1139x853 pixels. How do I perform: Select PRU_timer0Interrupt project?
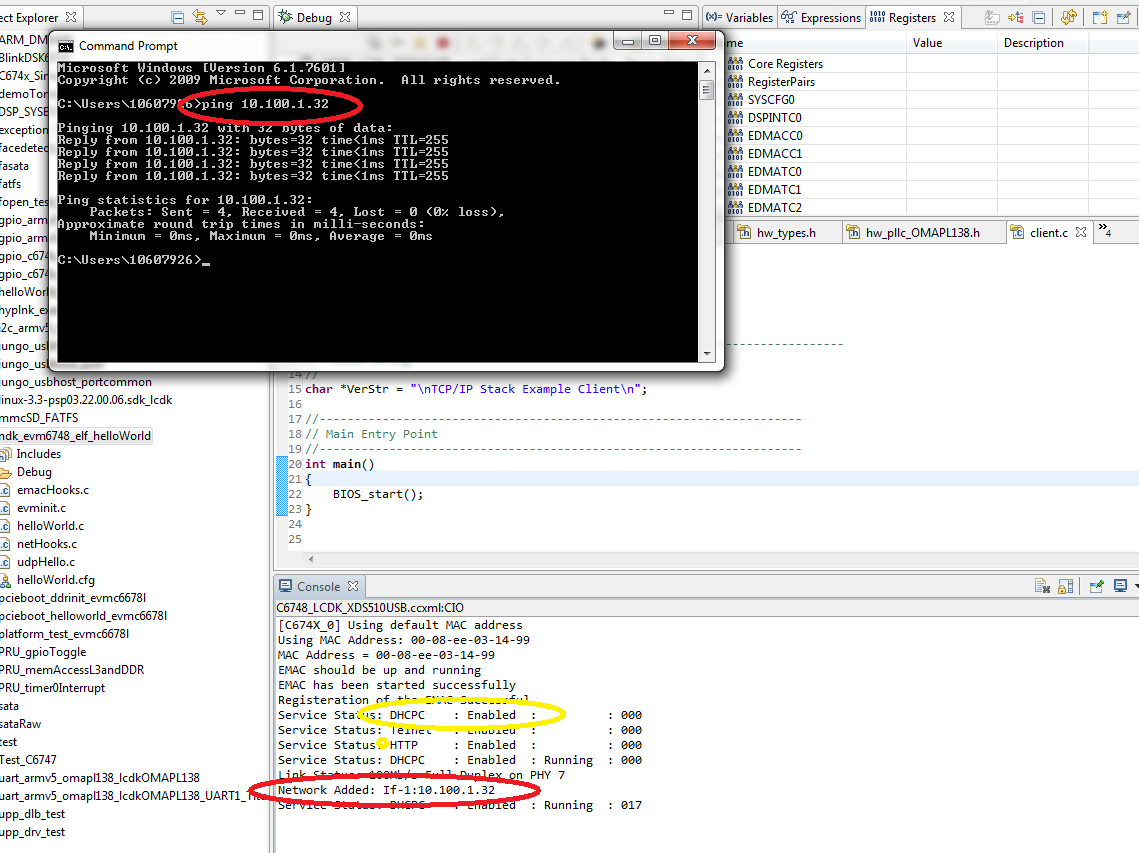[x=52, y=688]
